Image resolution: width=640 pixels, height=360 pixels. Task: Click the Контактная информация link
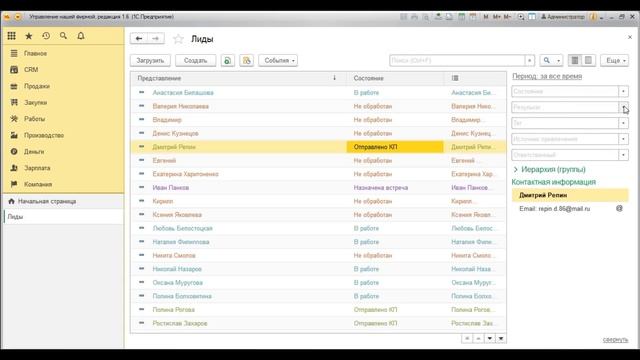pos(553,182)
